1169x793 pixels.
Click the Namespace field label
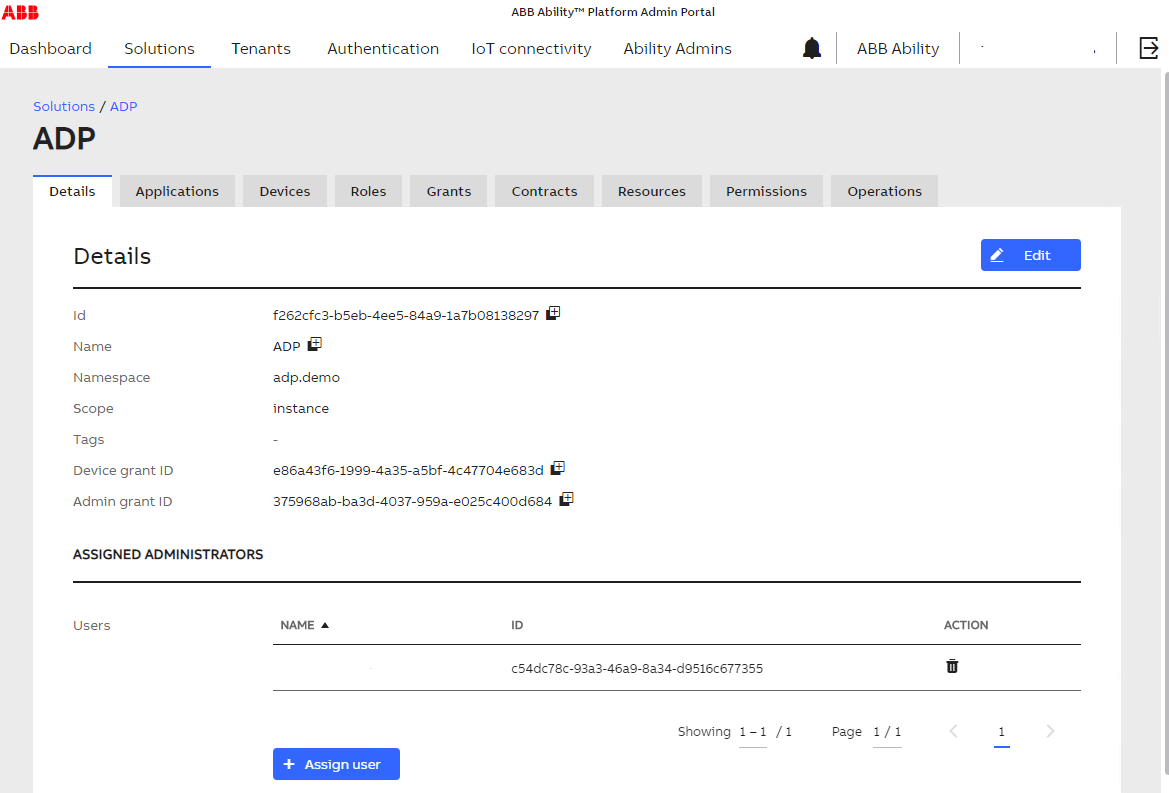[111, 378]
